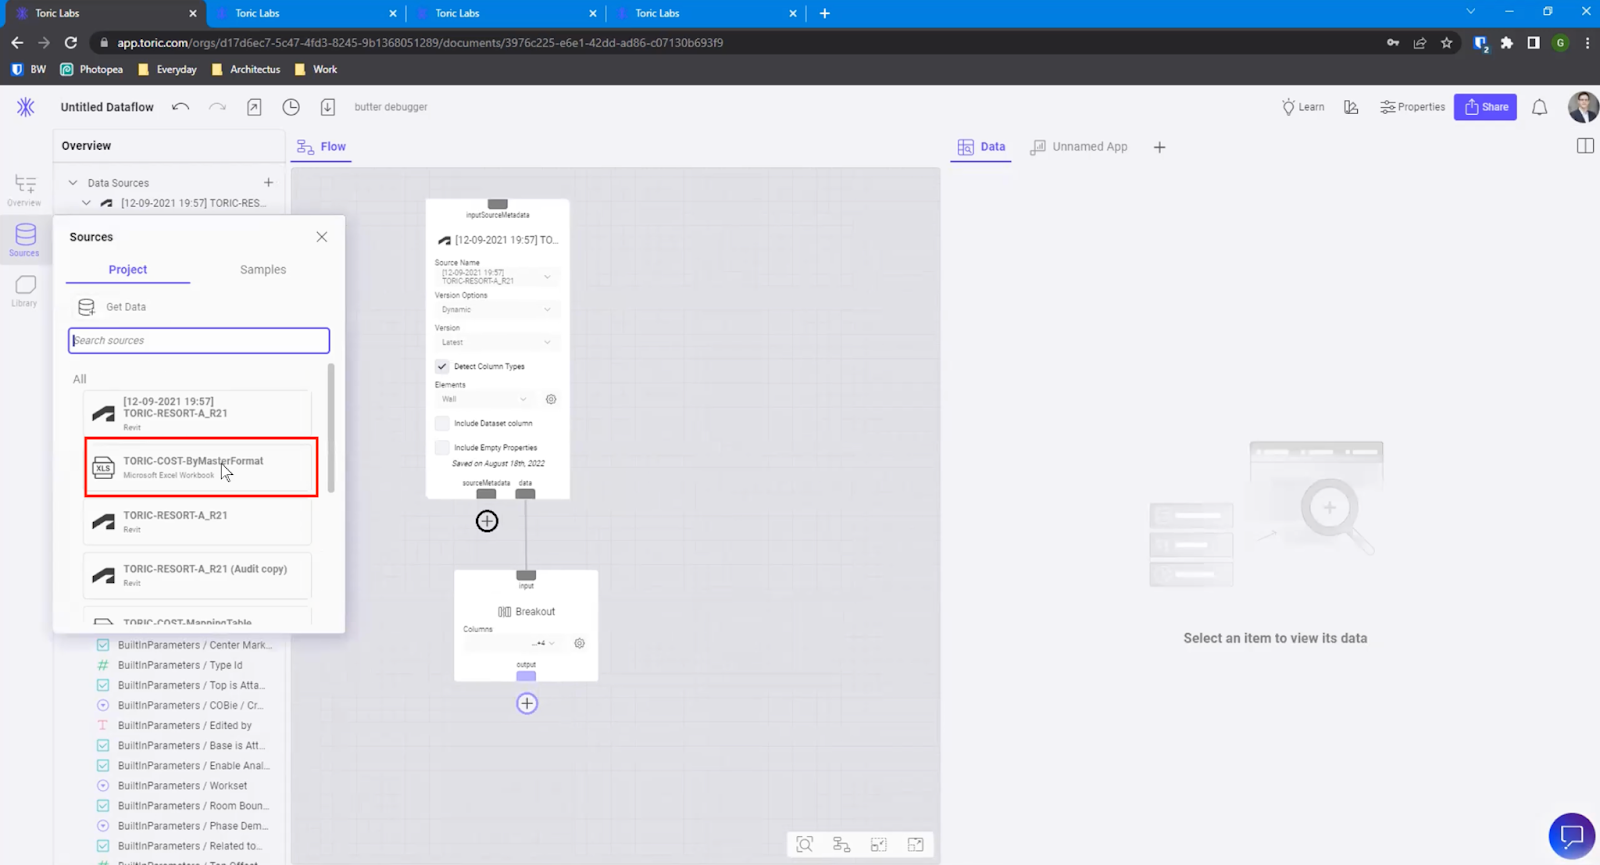The width and height of the screenshot is (1600, 865).
Task: Bookmark this page with the star
Action: 1446,43
